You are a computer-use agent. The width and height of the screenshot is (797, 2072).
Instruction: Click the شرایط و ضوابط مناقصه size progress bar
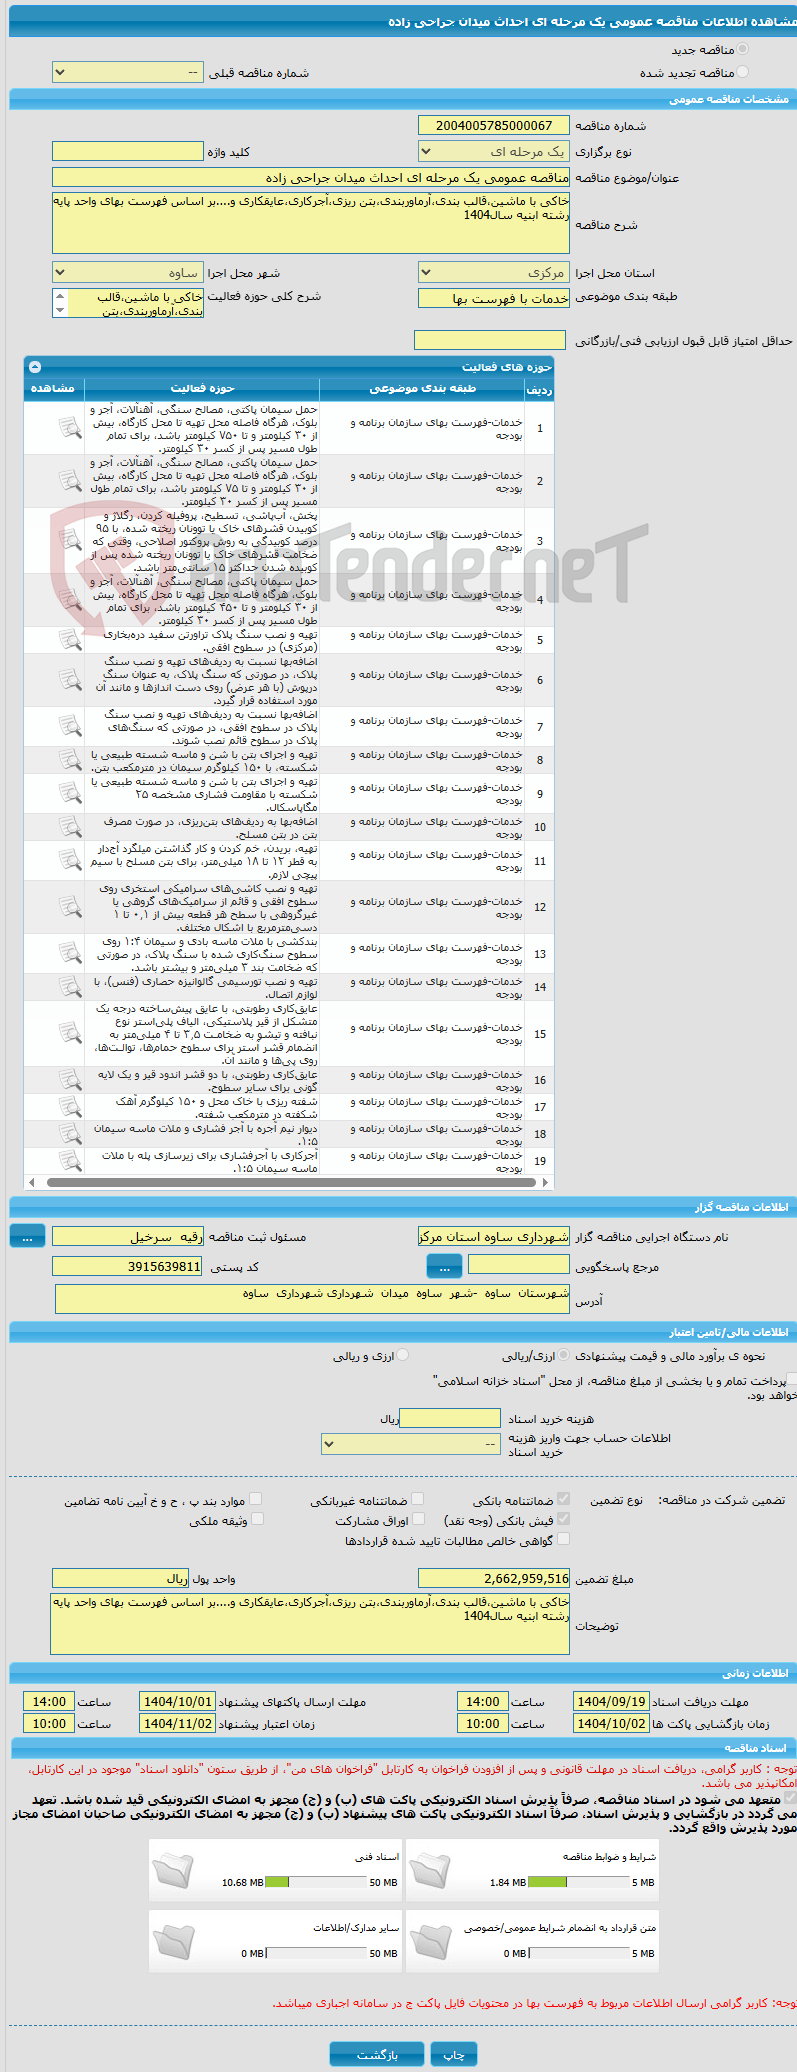579,1882
